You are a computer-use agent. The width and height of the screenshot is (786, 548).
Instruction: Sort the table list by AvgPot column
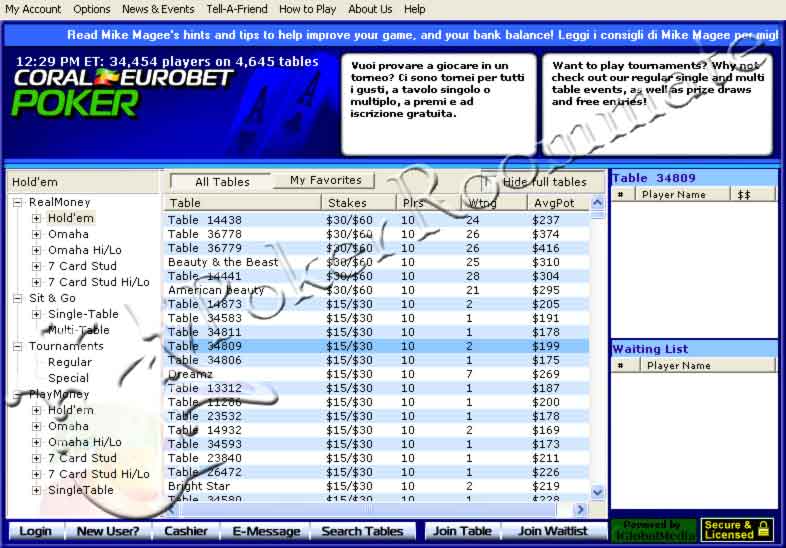558,203
